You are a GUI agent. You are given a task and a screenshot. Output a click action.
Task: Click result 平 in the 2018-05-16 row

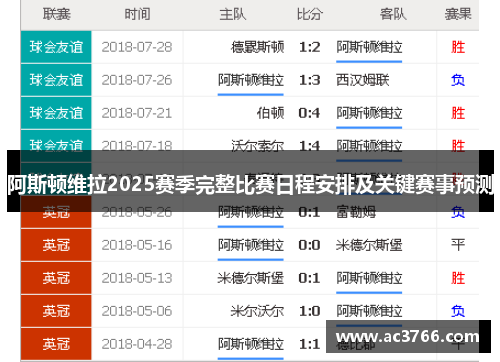click(458, 245)
